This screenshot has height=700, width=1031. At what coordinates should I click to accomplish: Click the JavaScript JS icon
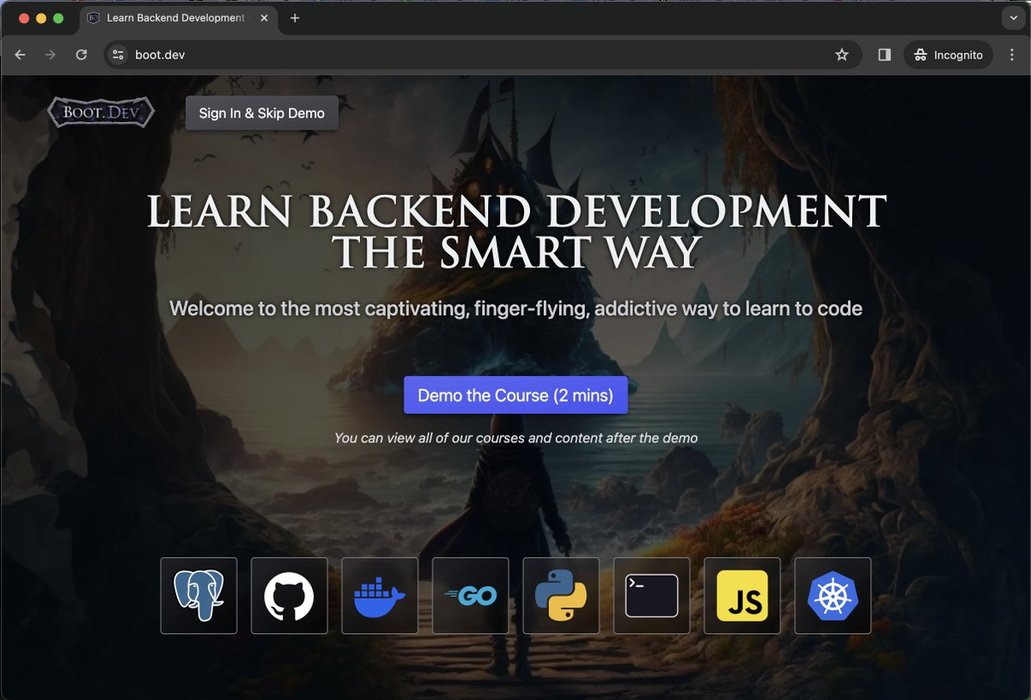tap(742, 595)
